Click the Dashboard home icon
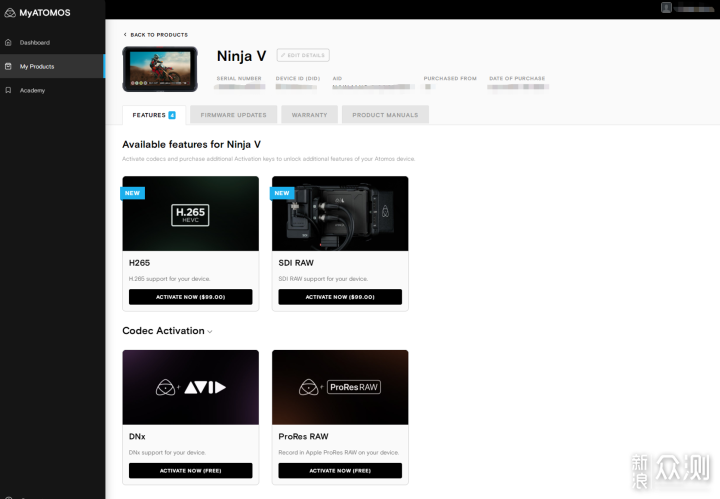 coord(8,43)
